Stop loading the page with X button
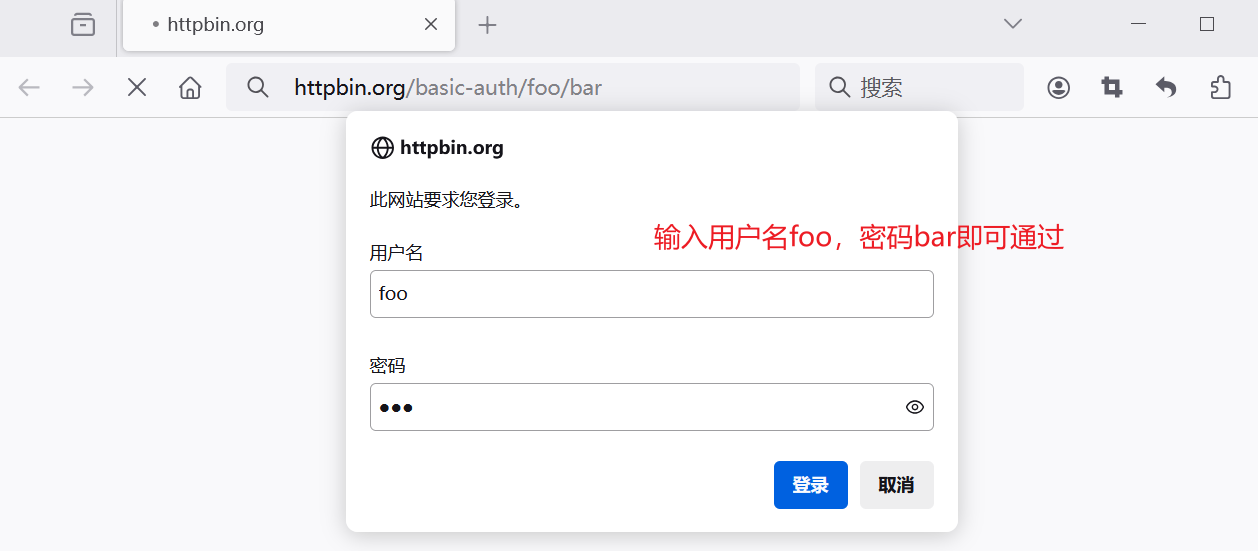 point(137,88)
